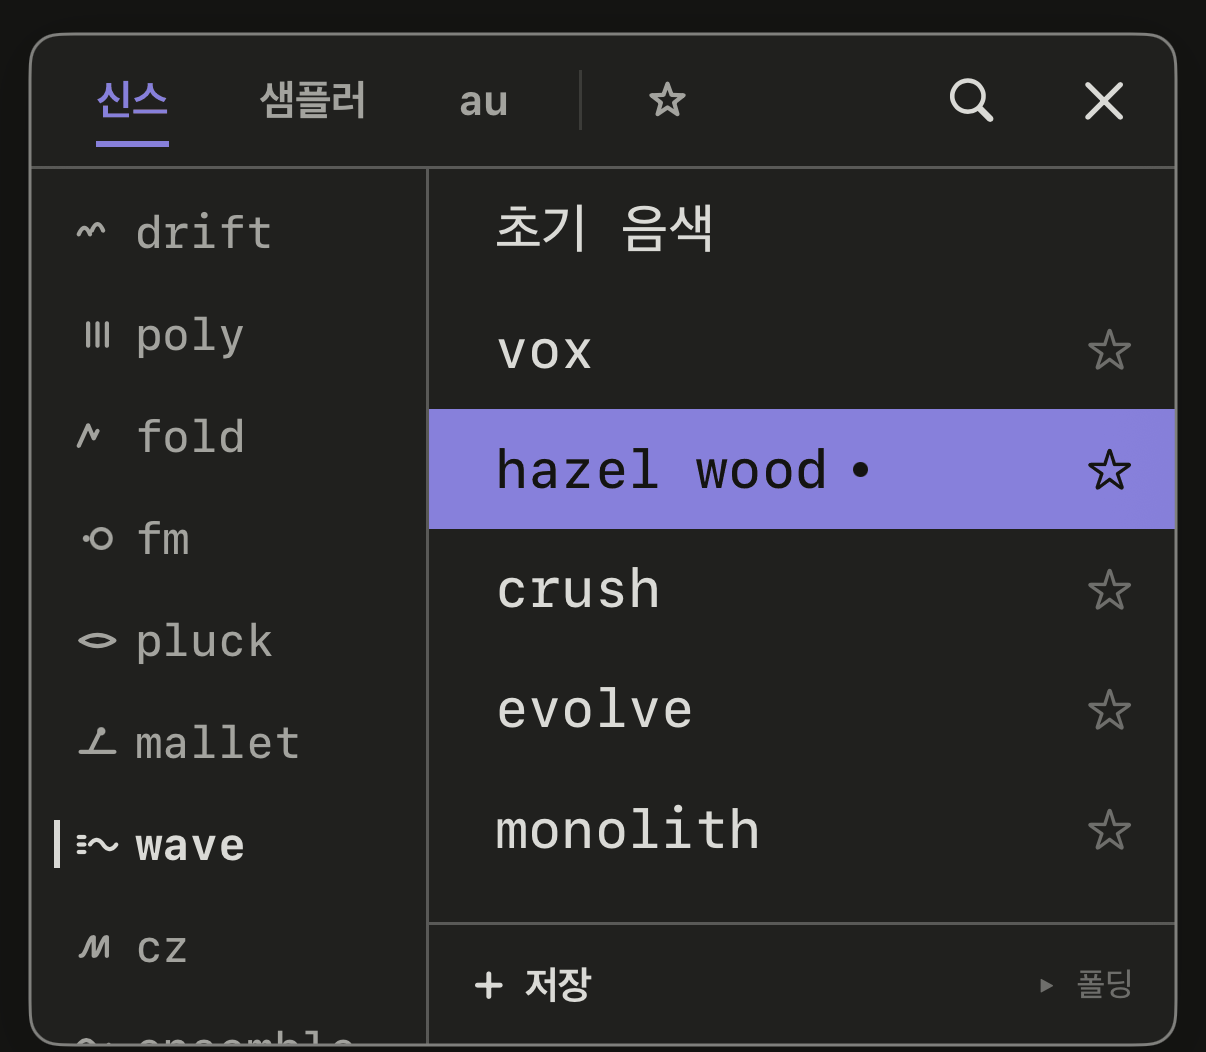Select the mallet synth icon
Screen dimensions: 1206x1052
(x=97, y=742)
